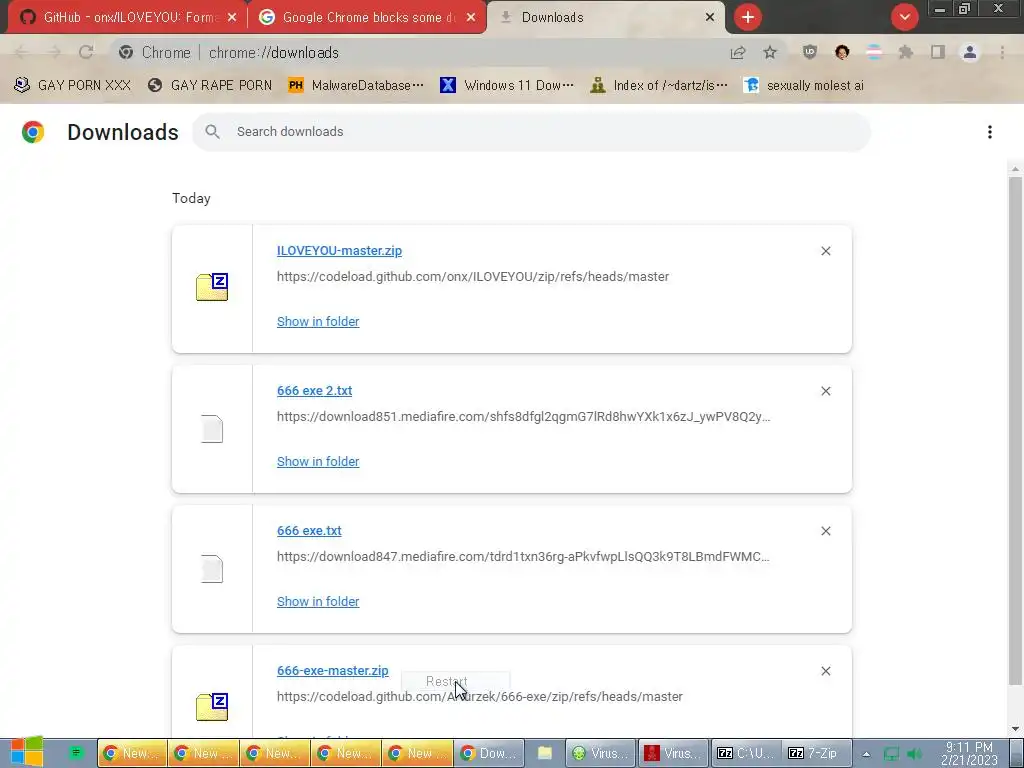Click the taskbar clock showing 9:11 PM
Viewport: 1024px width, 768px height.
pyautogui.click(x=969, y=754)
